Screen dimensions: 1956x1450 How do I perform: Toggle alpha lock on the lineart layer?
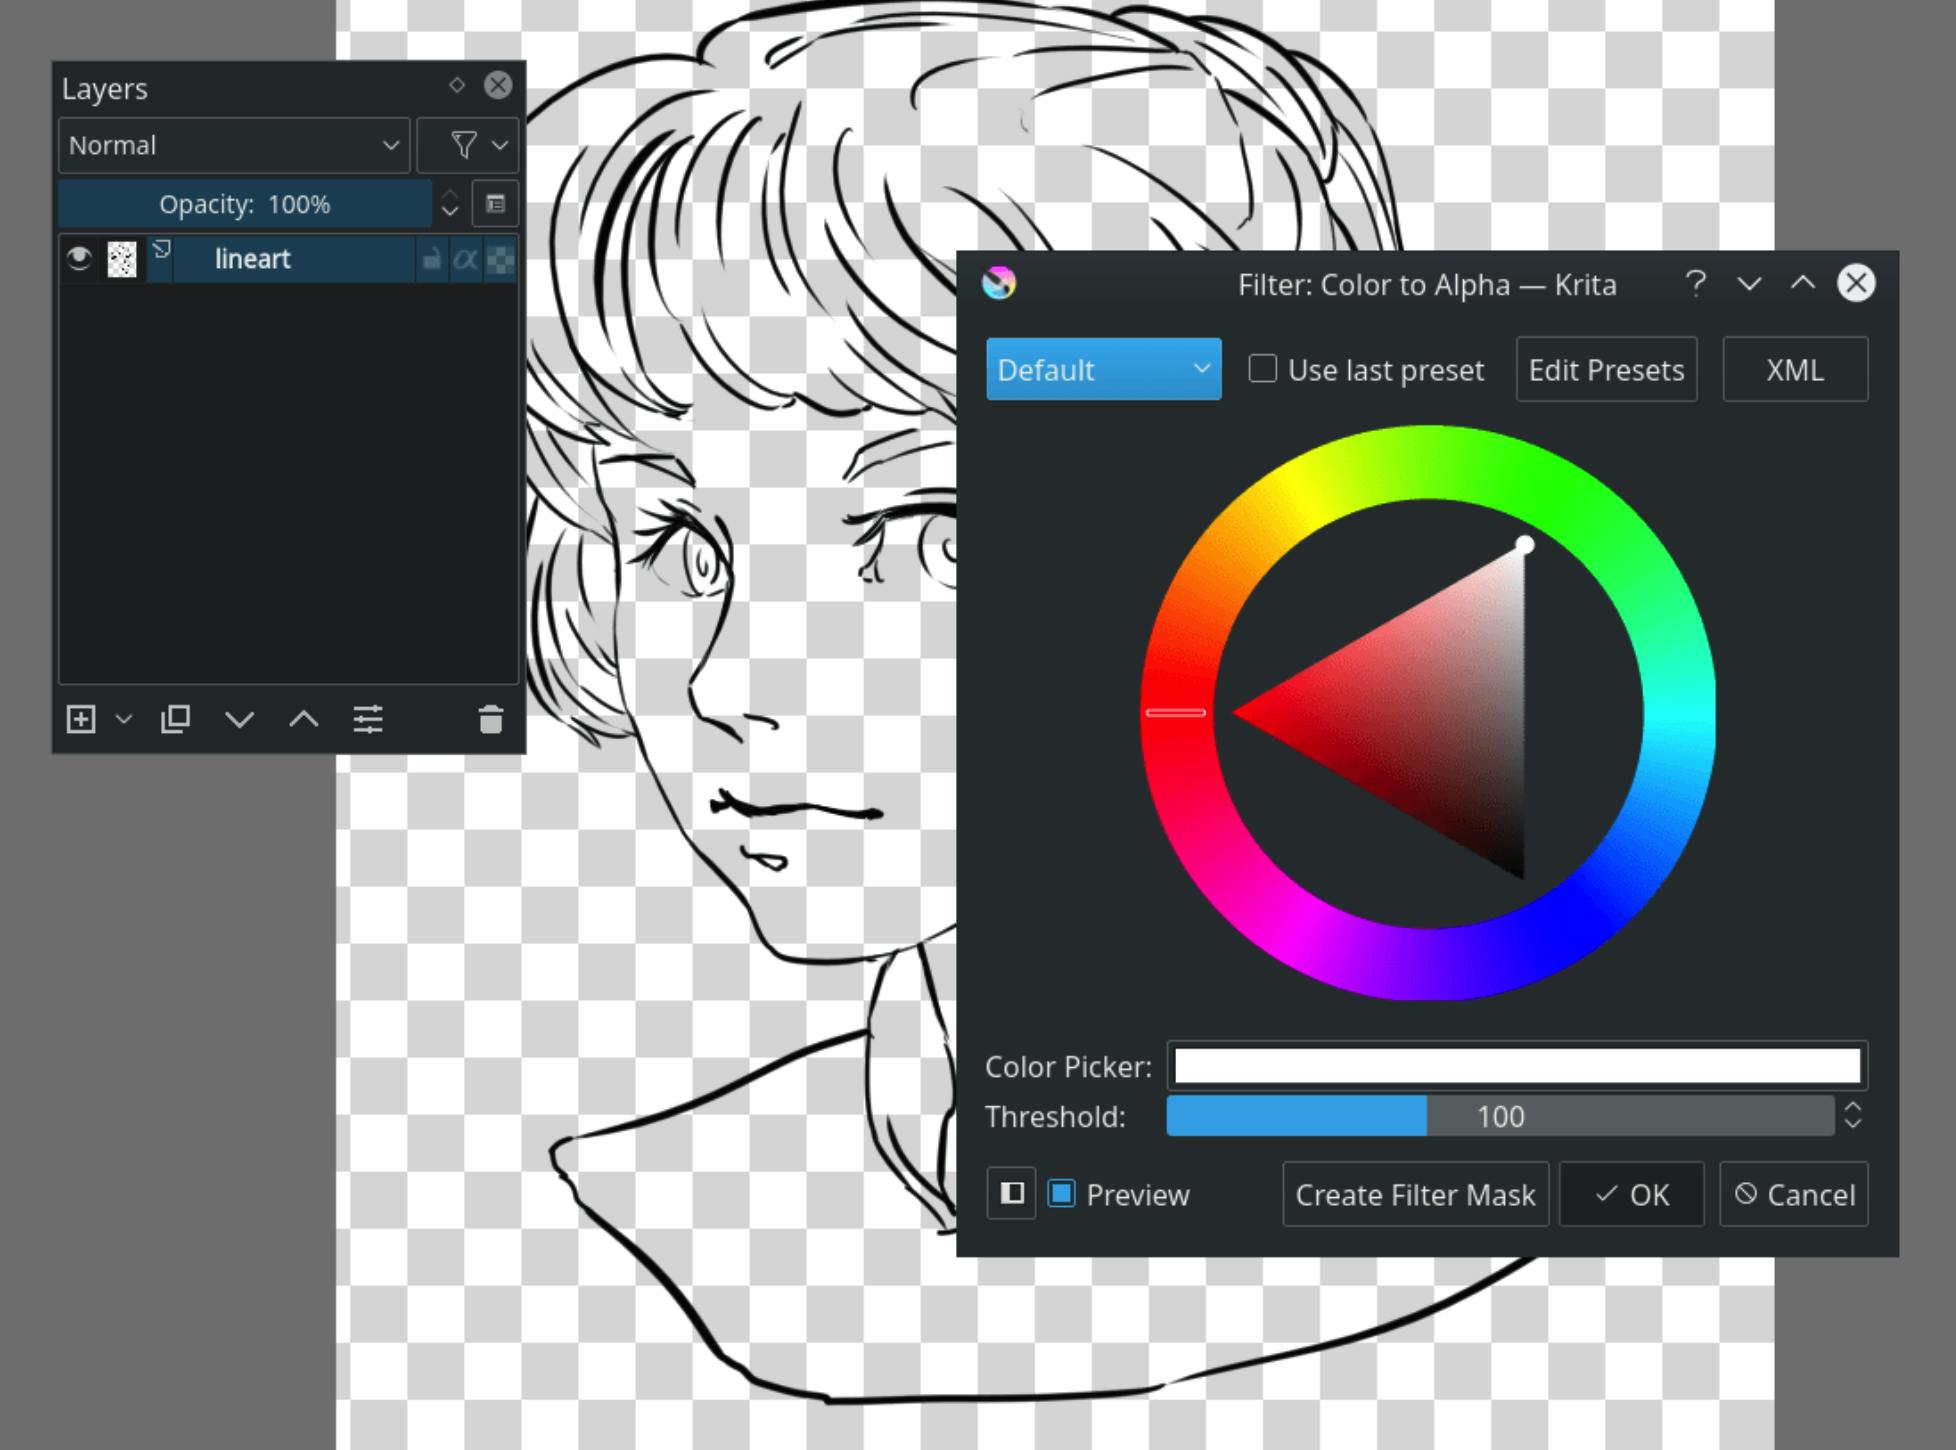click(x=466, y=260)
